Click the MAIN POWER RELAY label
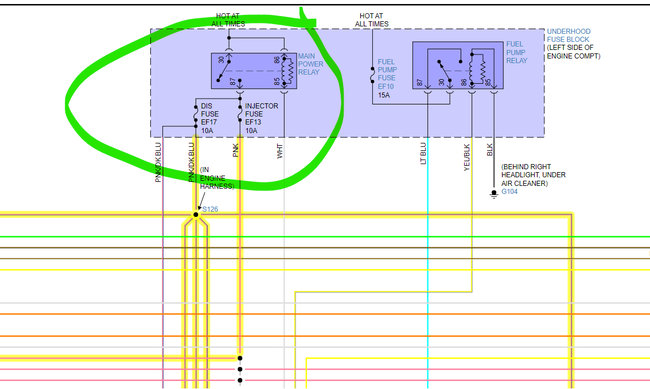The image size is (650, 389). (x=310, y=64)
